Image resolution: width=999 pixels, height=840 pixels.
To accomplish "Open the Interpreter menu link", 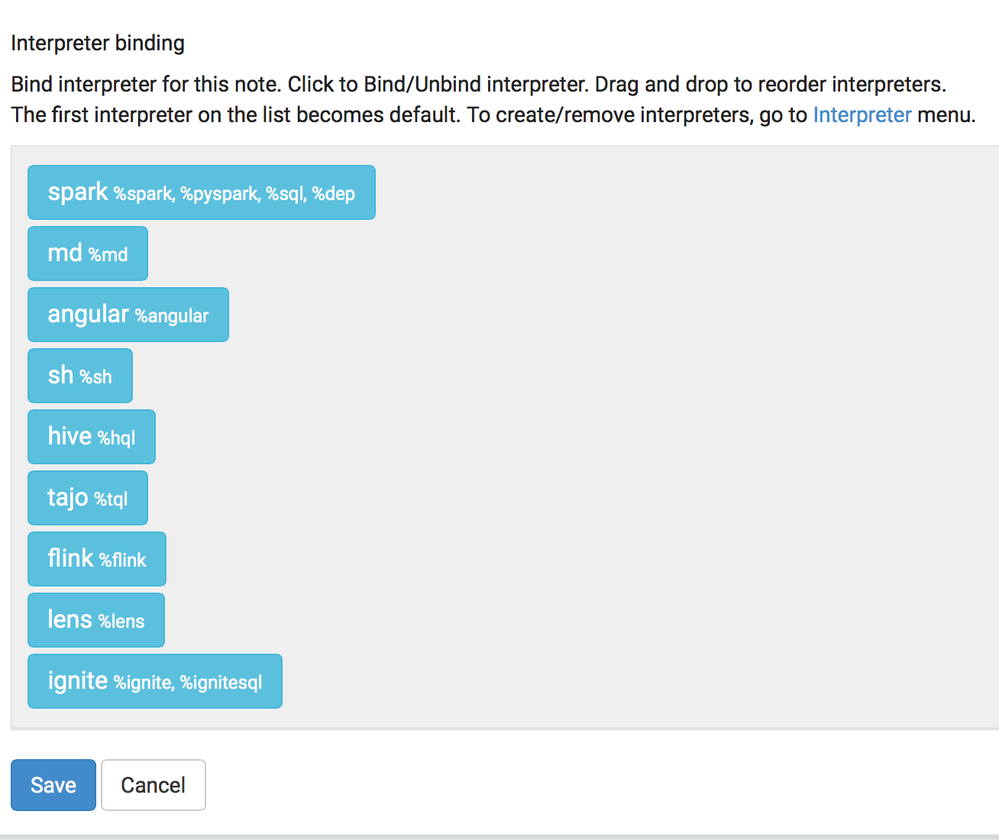I will coord(861,115).
